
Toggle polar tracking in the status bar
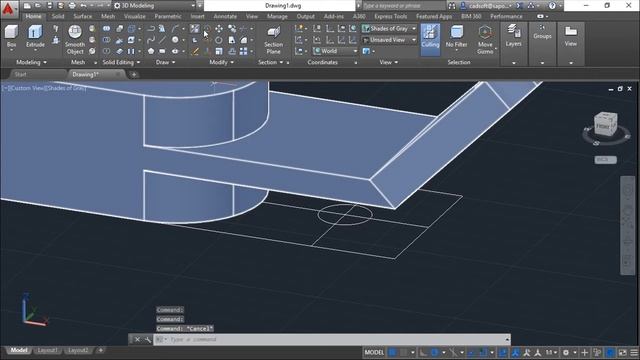click(x=434, y=352)
